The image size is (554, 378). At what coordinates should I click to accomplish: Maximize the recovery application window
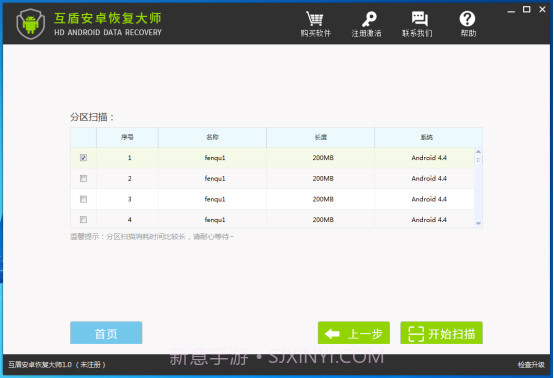pyautogui.click(x=526, y=10)
